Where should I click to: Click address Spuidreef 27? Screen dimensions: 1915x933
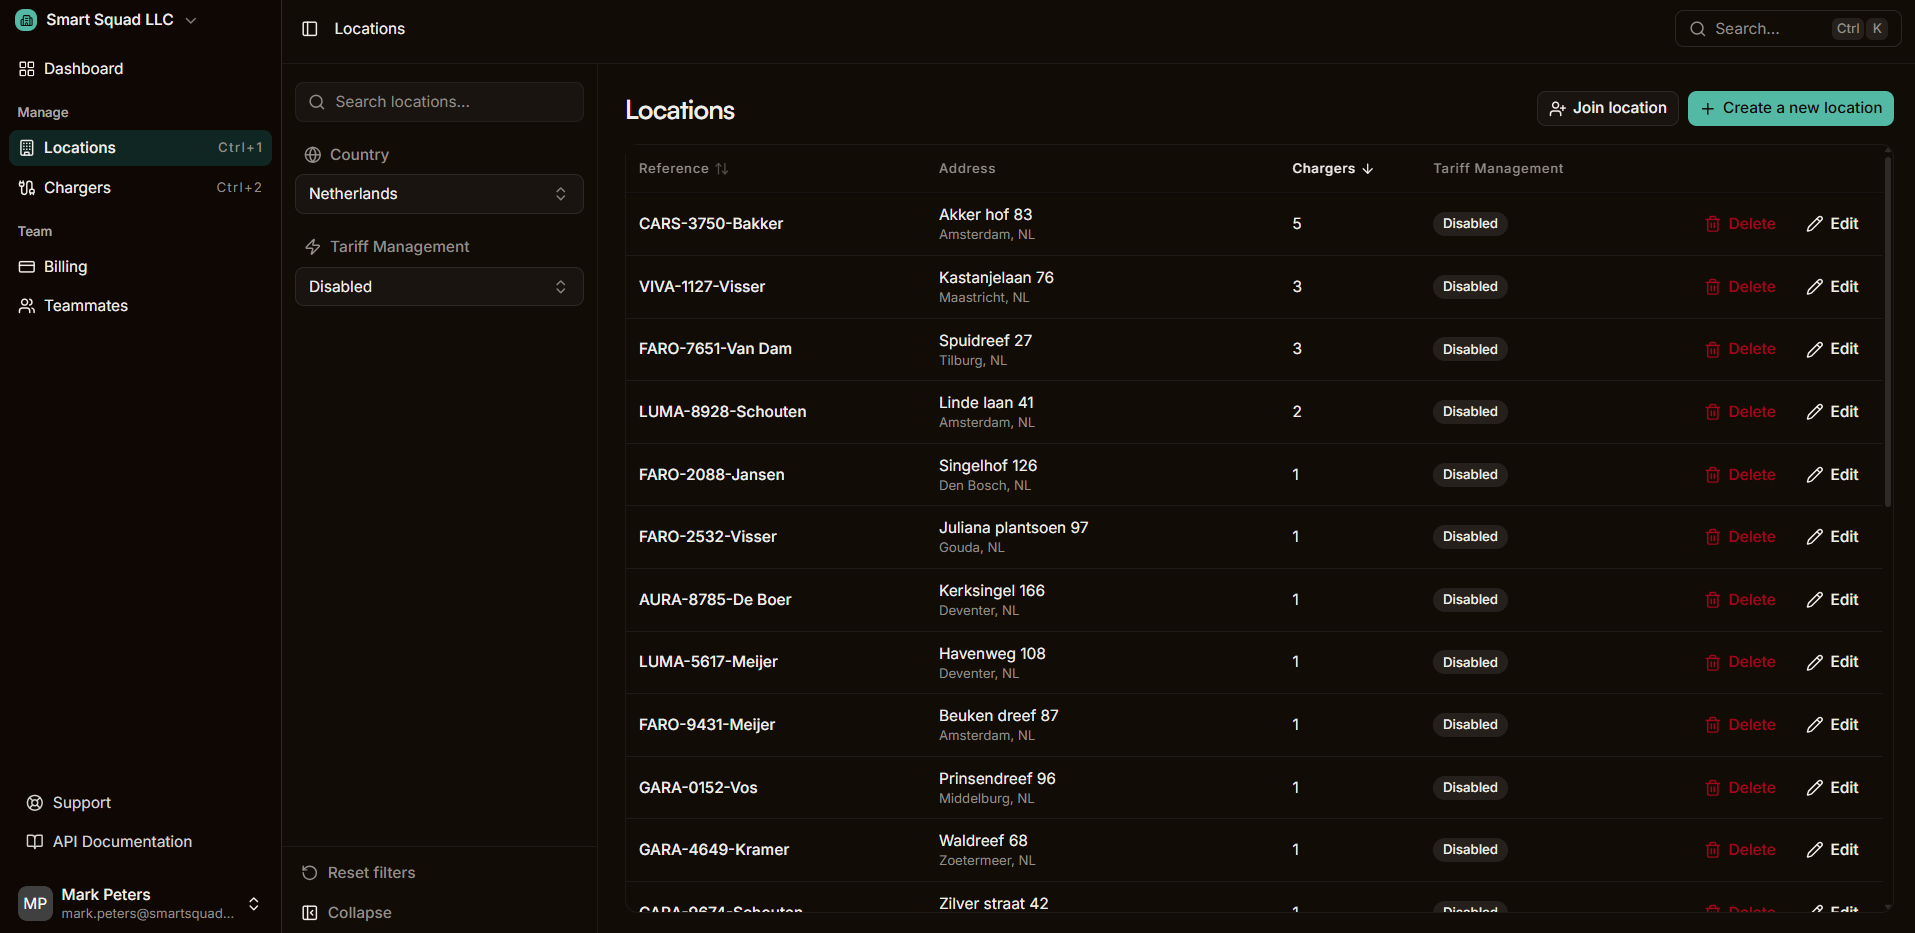(x=985, y=341)
